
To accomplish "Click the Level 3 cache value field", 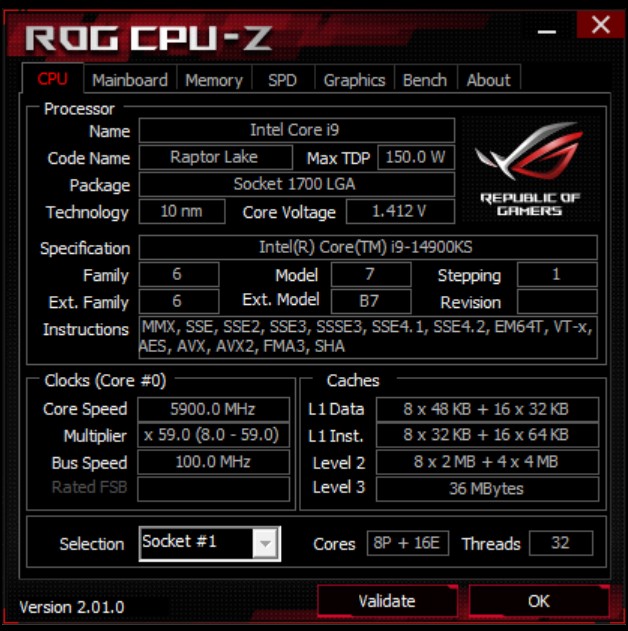I will [487, 489].
